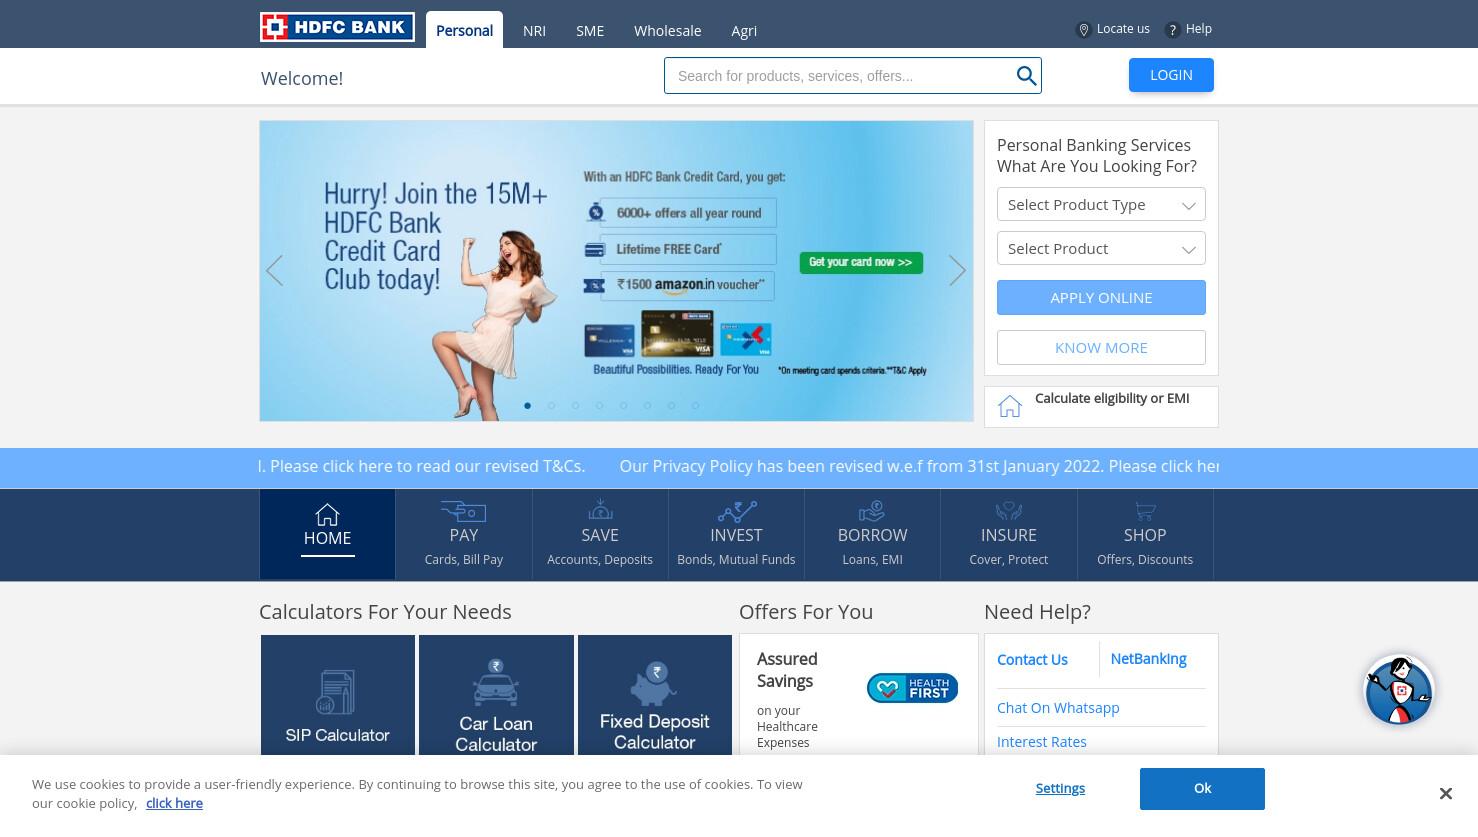The width and height of the screenshot is (1478, 837).
Task: Click the house icon beside Calculate eligibility
Action: tap(1010, 406)
